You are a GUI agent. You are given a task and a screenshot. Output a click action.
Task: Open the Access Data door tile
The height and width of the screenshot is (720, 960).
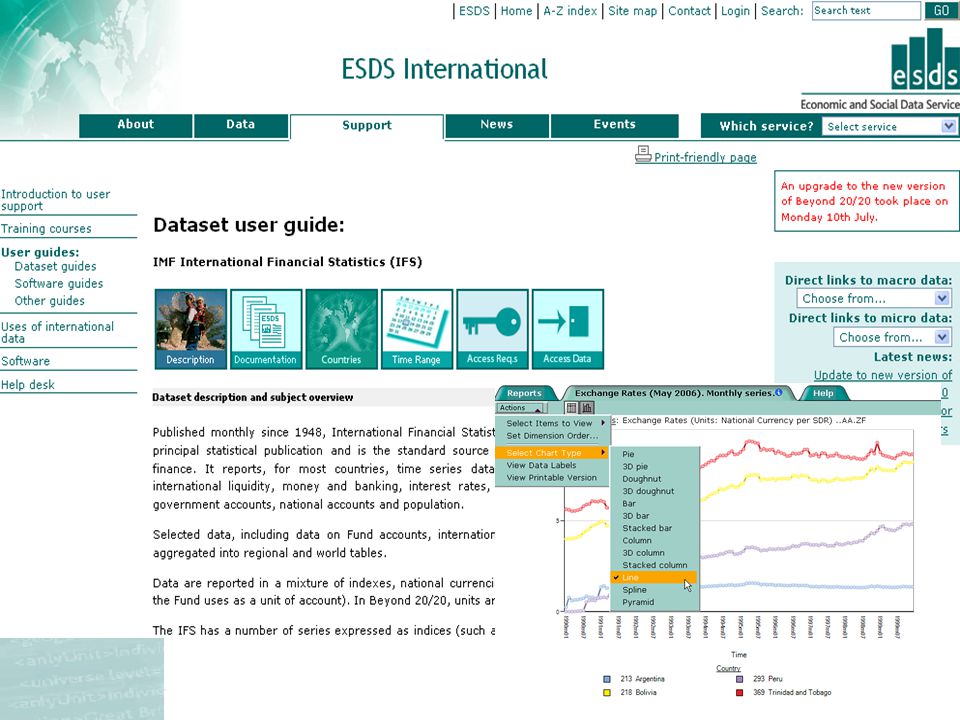[x=568, y=329]
